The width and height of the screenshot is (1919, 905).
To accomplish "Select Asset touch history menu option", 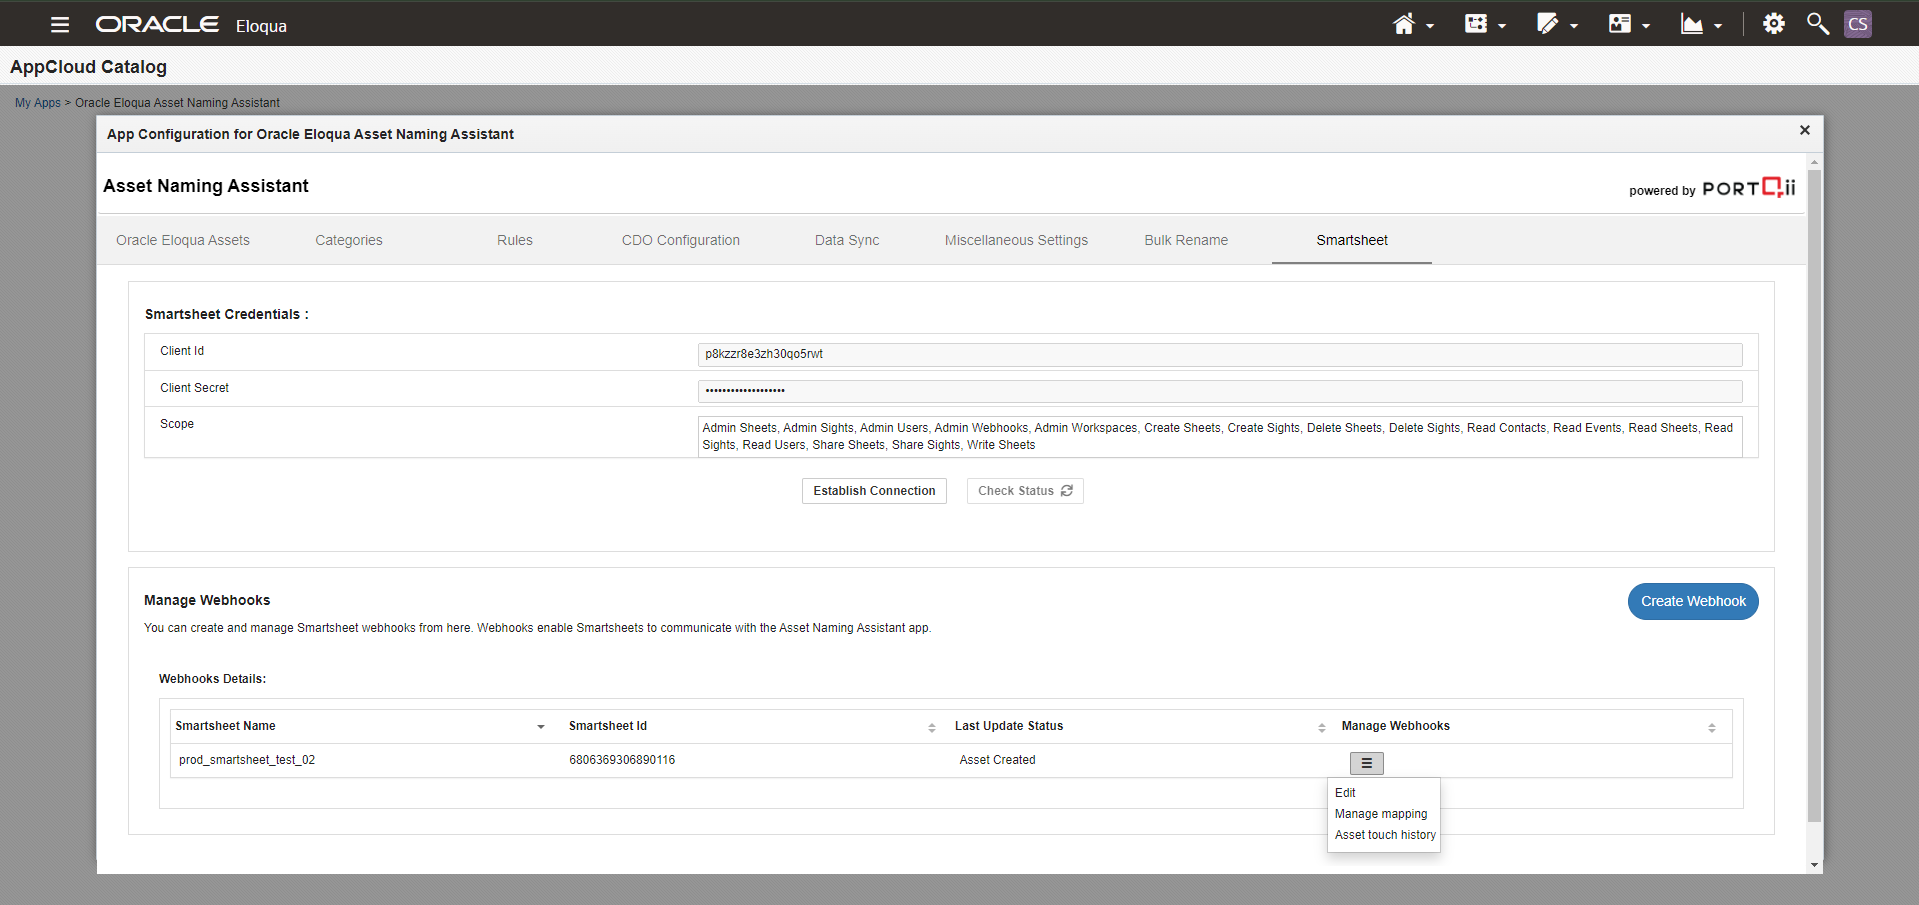I will [1384, 835].
